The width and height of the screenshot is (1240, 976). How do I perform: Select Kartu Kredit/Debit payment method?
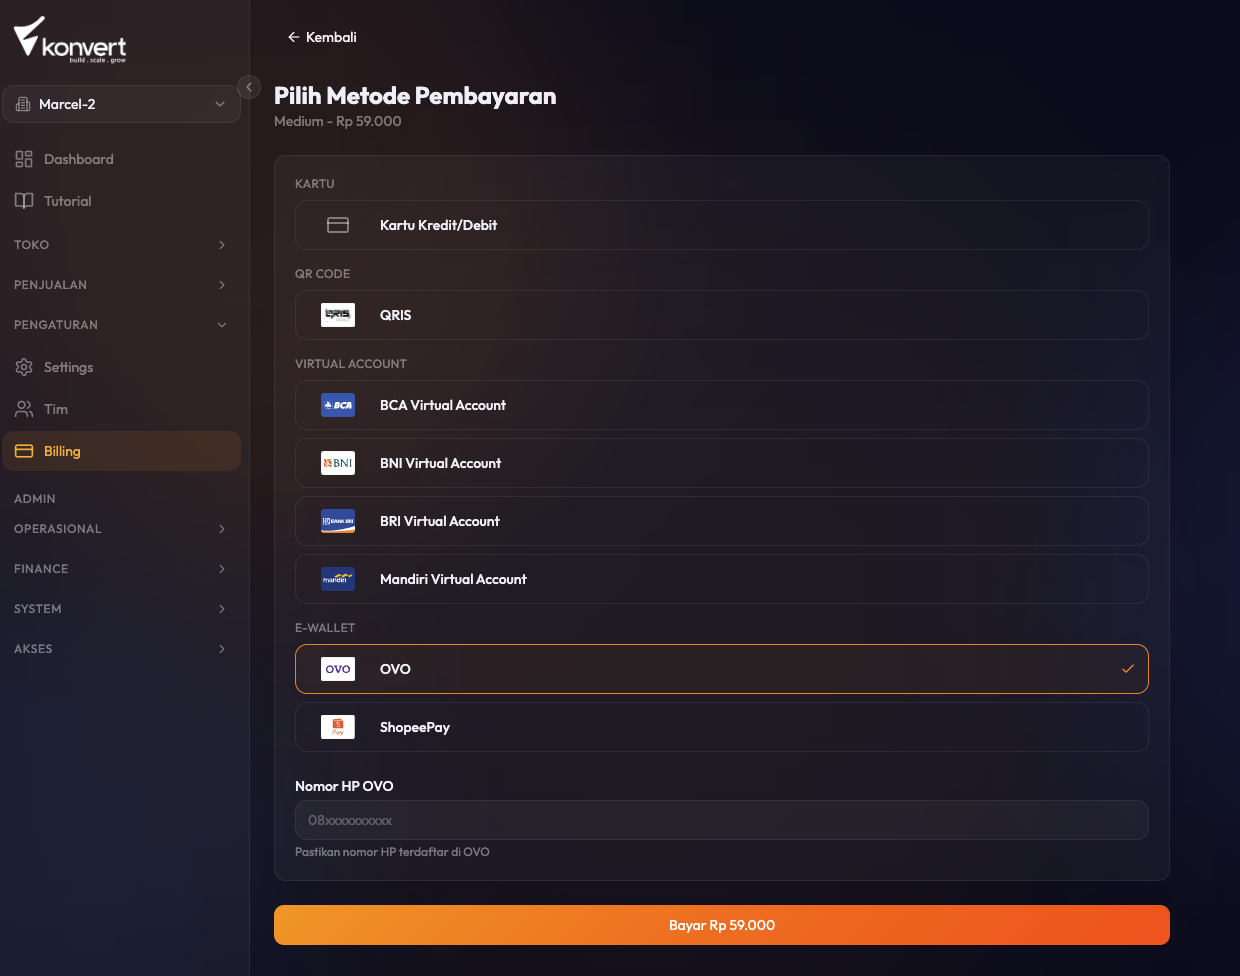pos(722,225)
